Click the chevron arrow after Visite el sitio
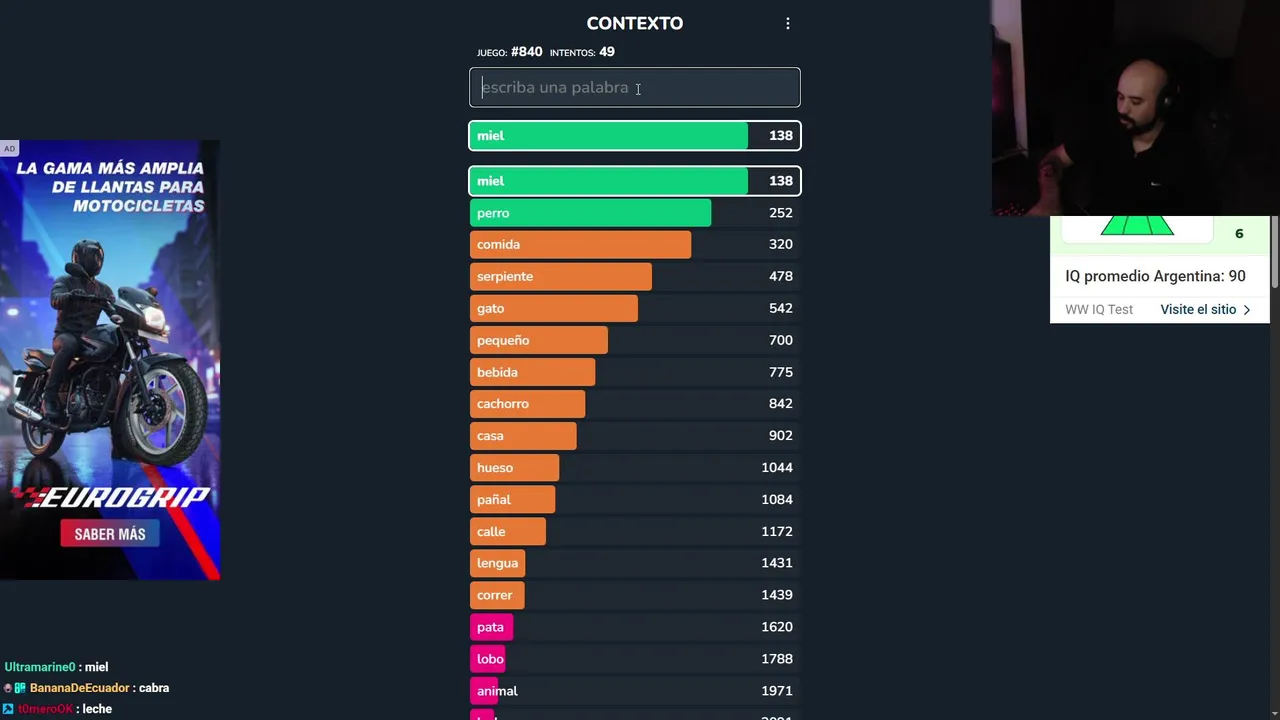 pyautogui.click(x=1247, y=310)
